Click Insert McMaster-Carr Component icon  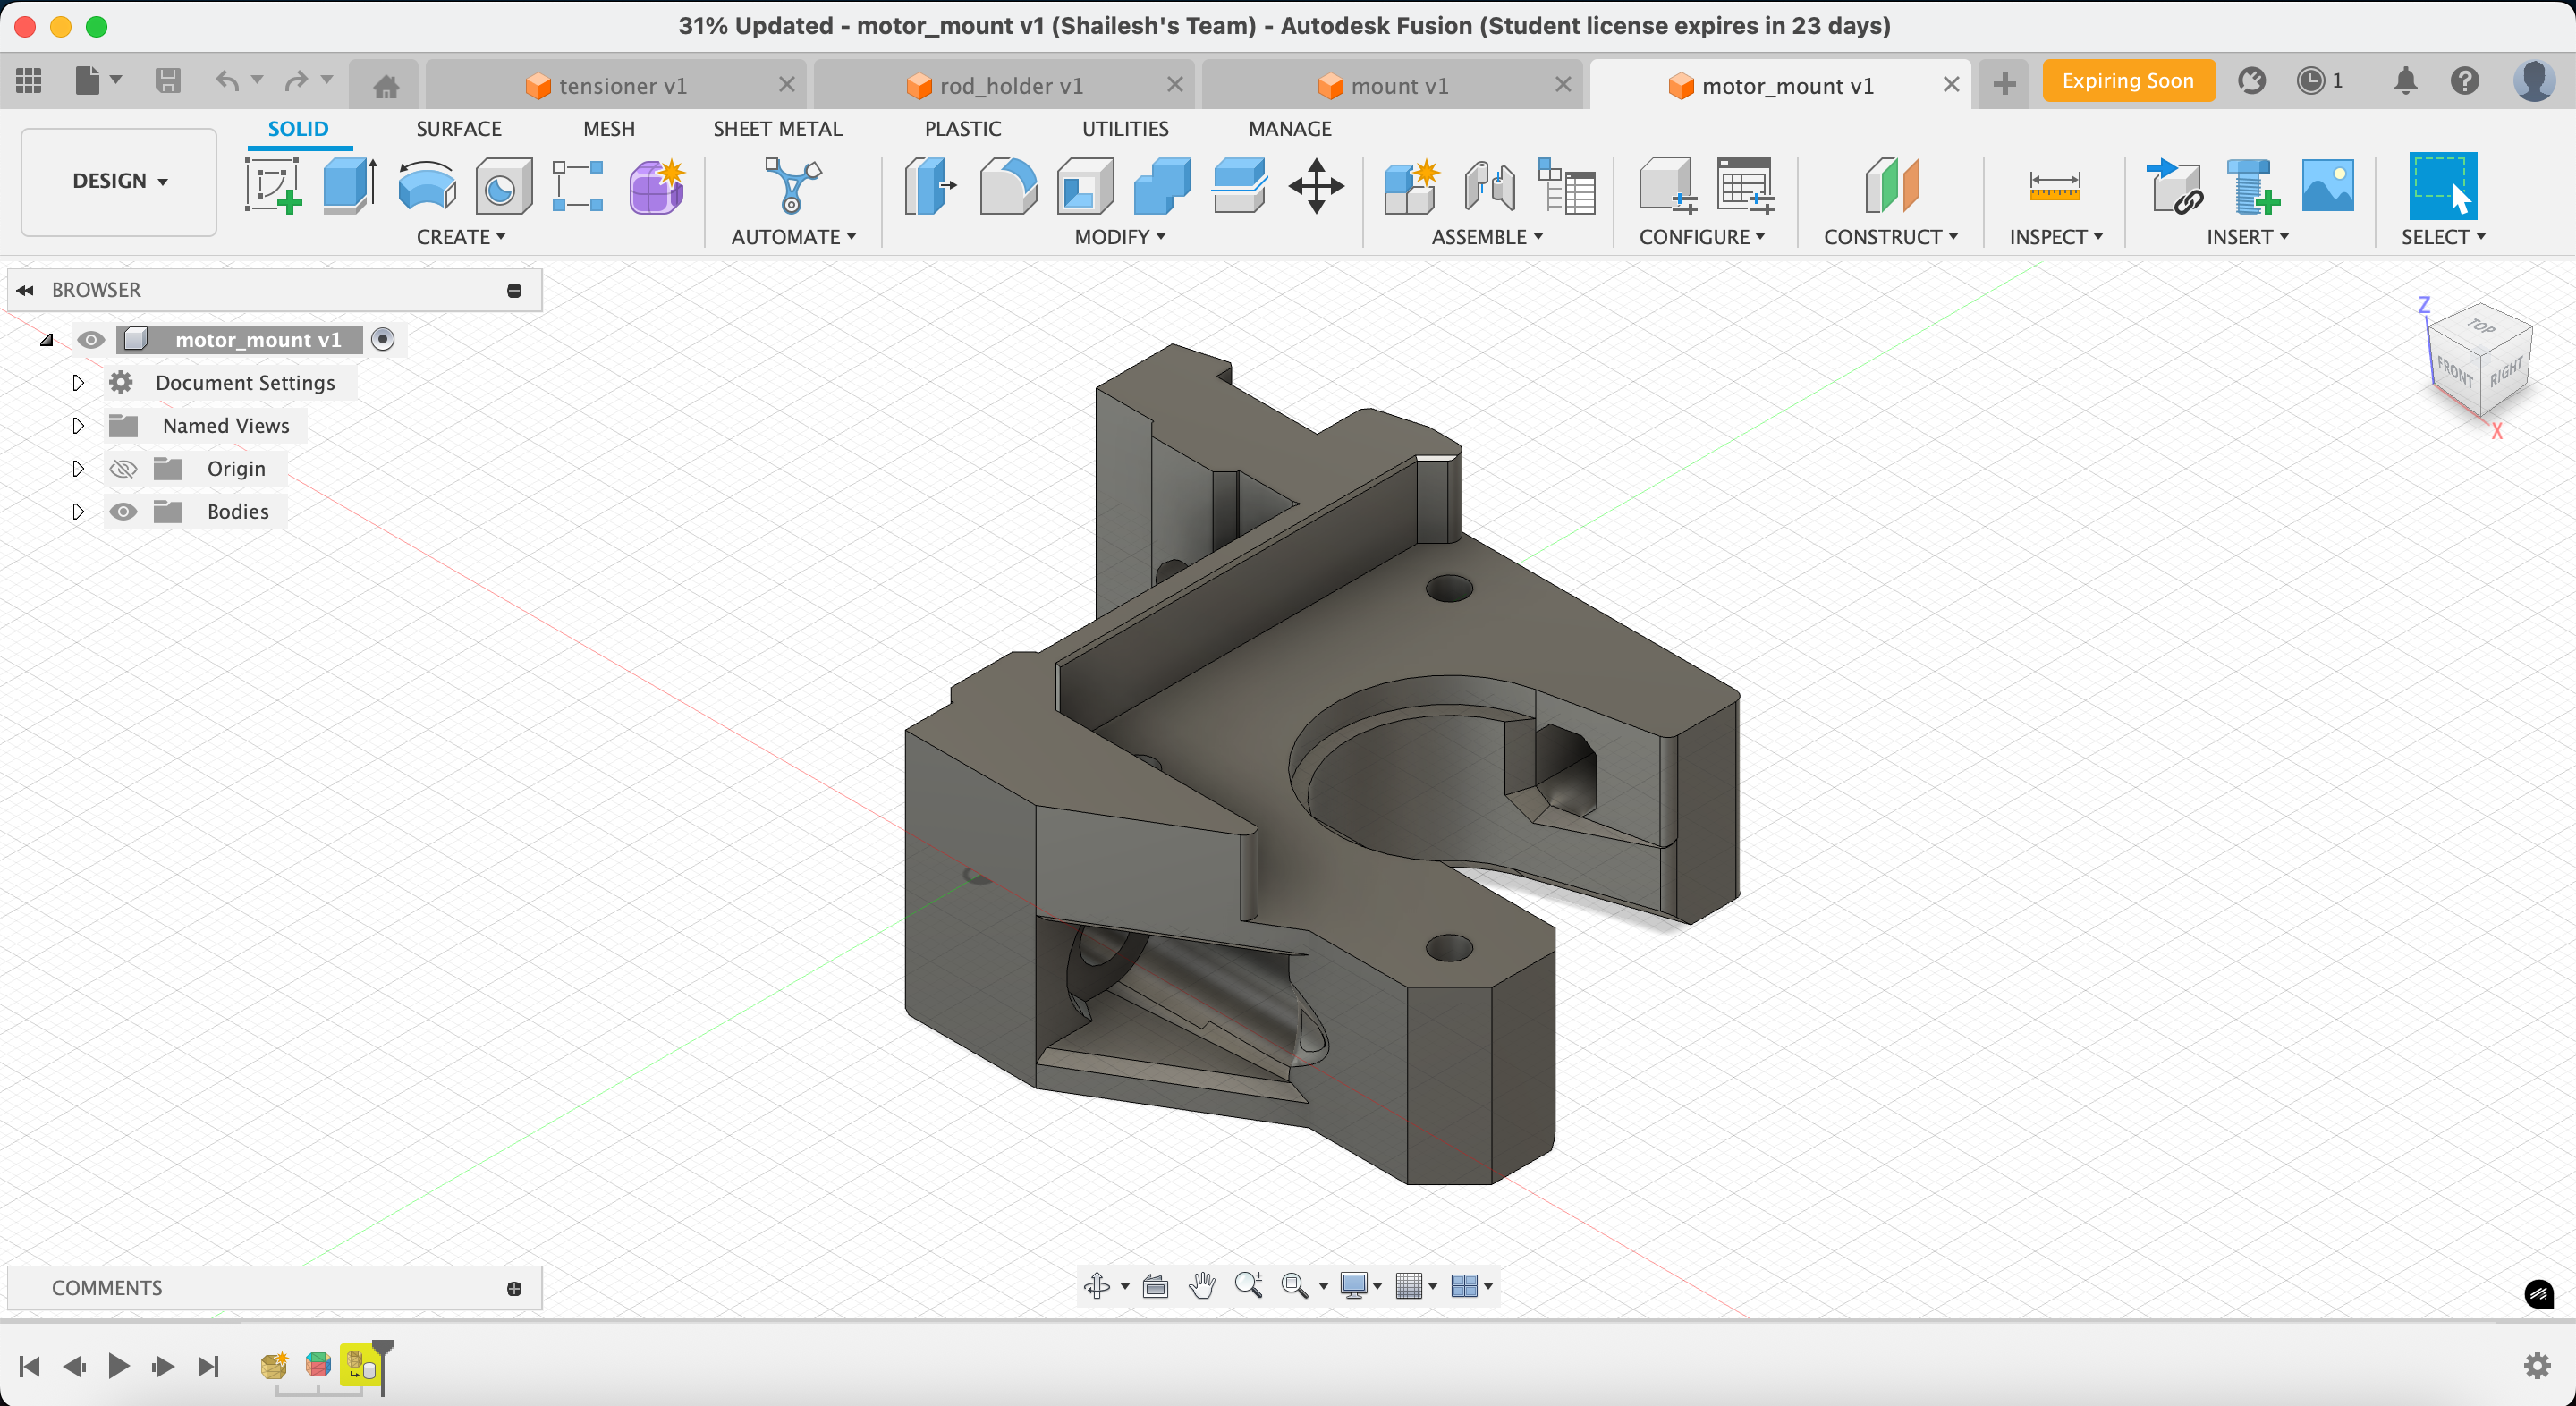click(x=2252, y=185)
